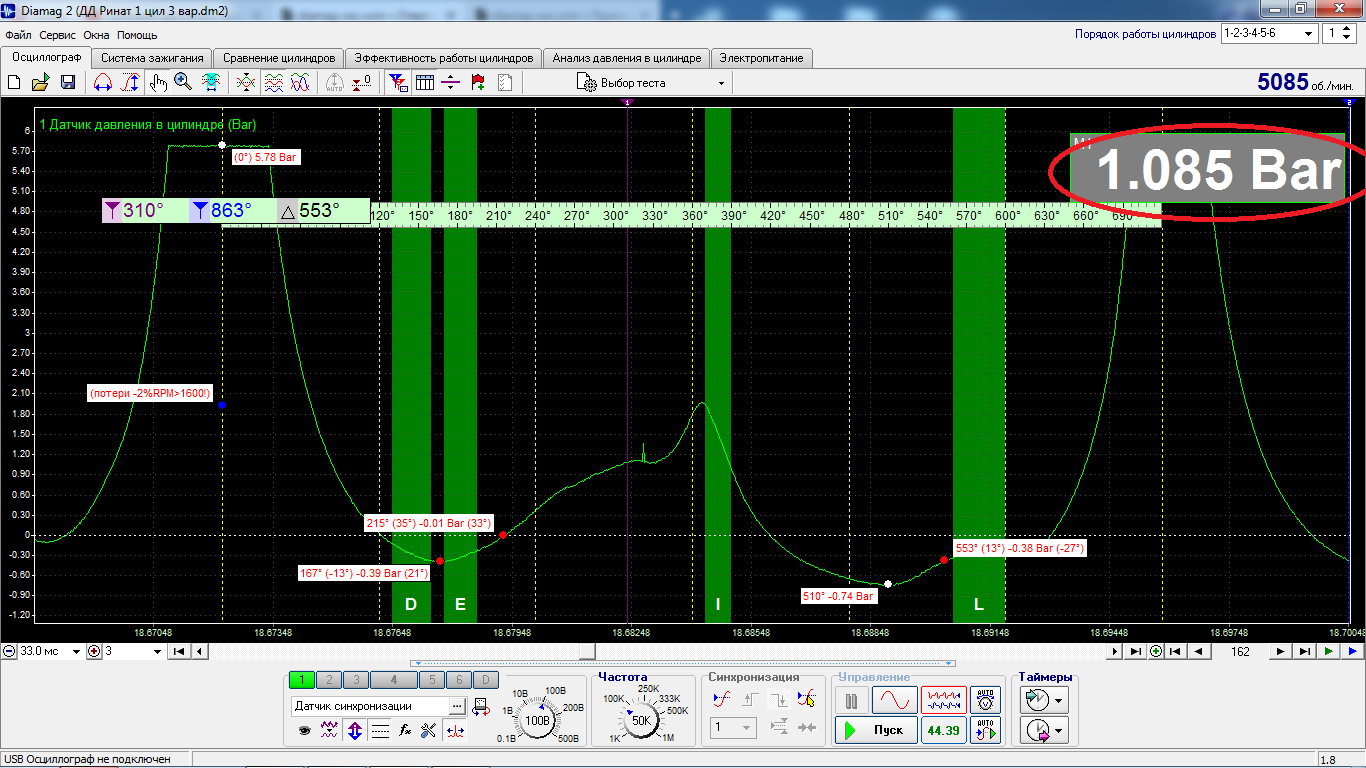Switch to the 'Система зажигания' tab
Screen dimensions: 1366x768
153,58
